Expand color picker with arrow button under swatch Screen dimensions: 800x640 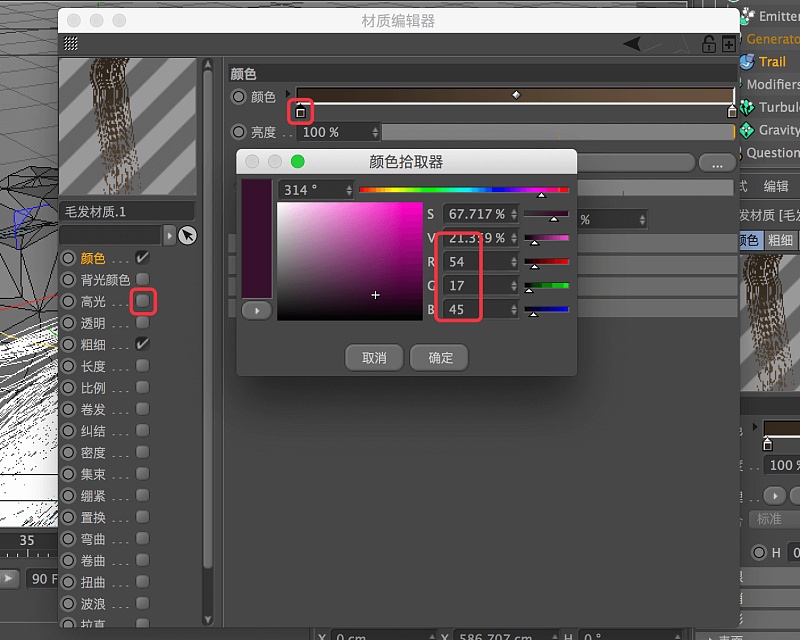tap(257, 310)
